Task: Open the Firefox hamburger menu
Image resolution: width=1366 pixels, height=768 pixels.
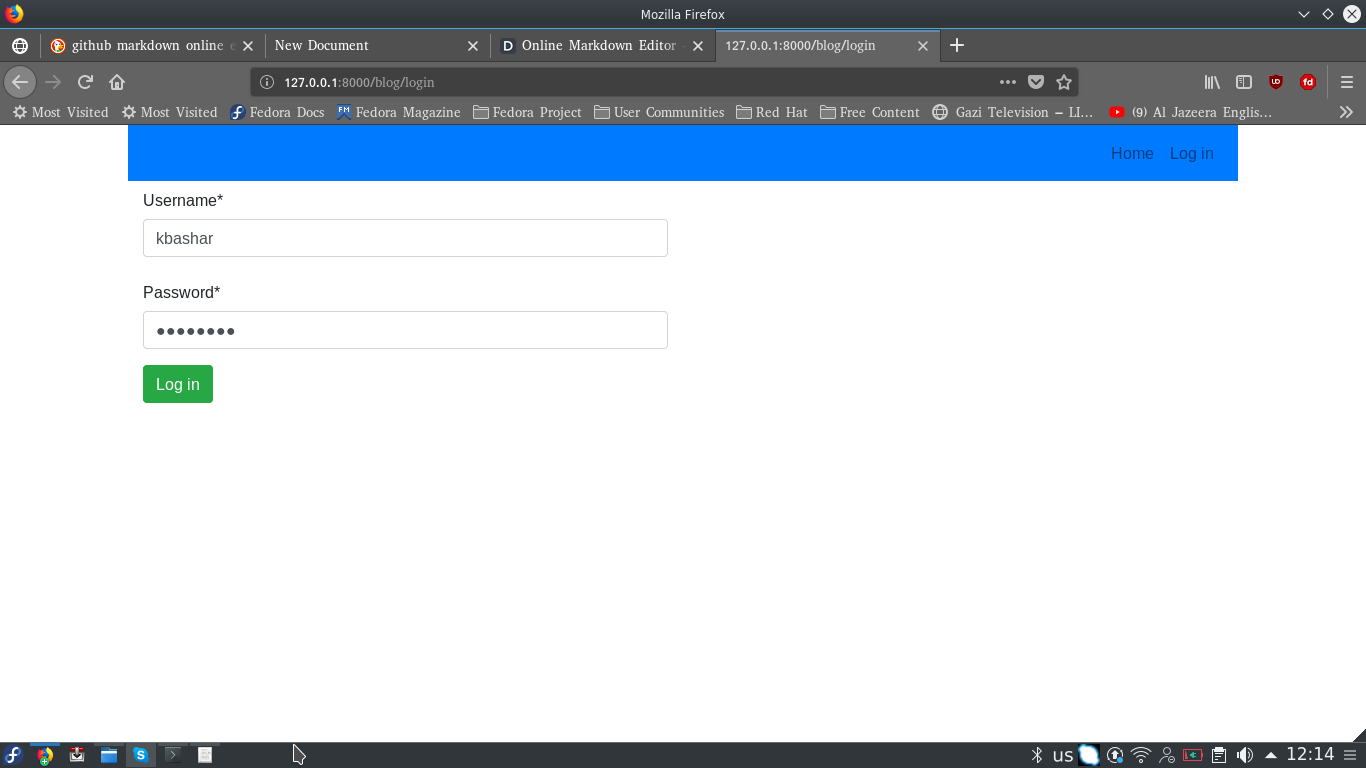Action: [1347, 82]
